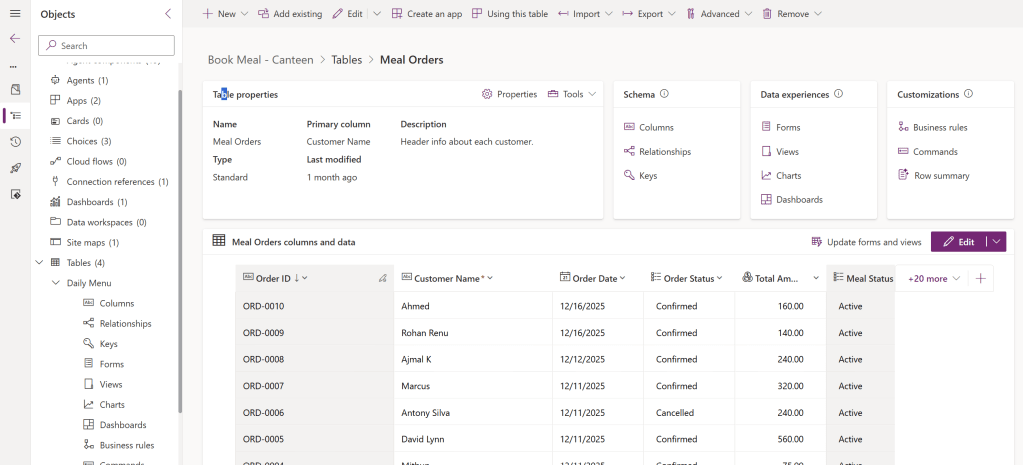The width and height of the screenshot is (1023, 465).
Task: Open the Business rules link under Customizations
Action: pyautogui.click(x=939, y=127)
